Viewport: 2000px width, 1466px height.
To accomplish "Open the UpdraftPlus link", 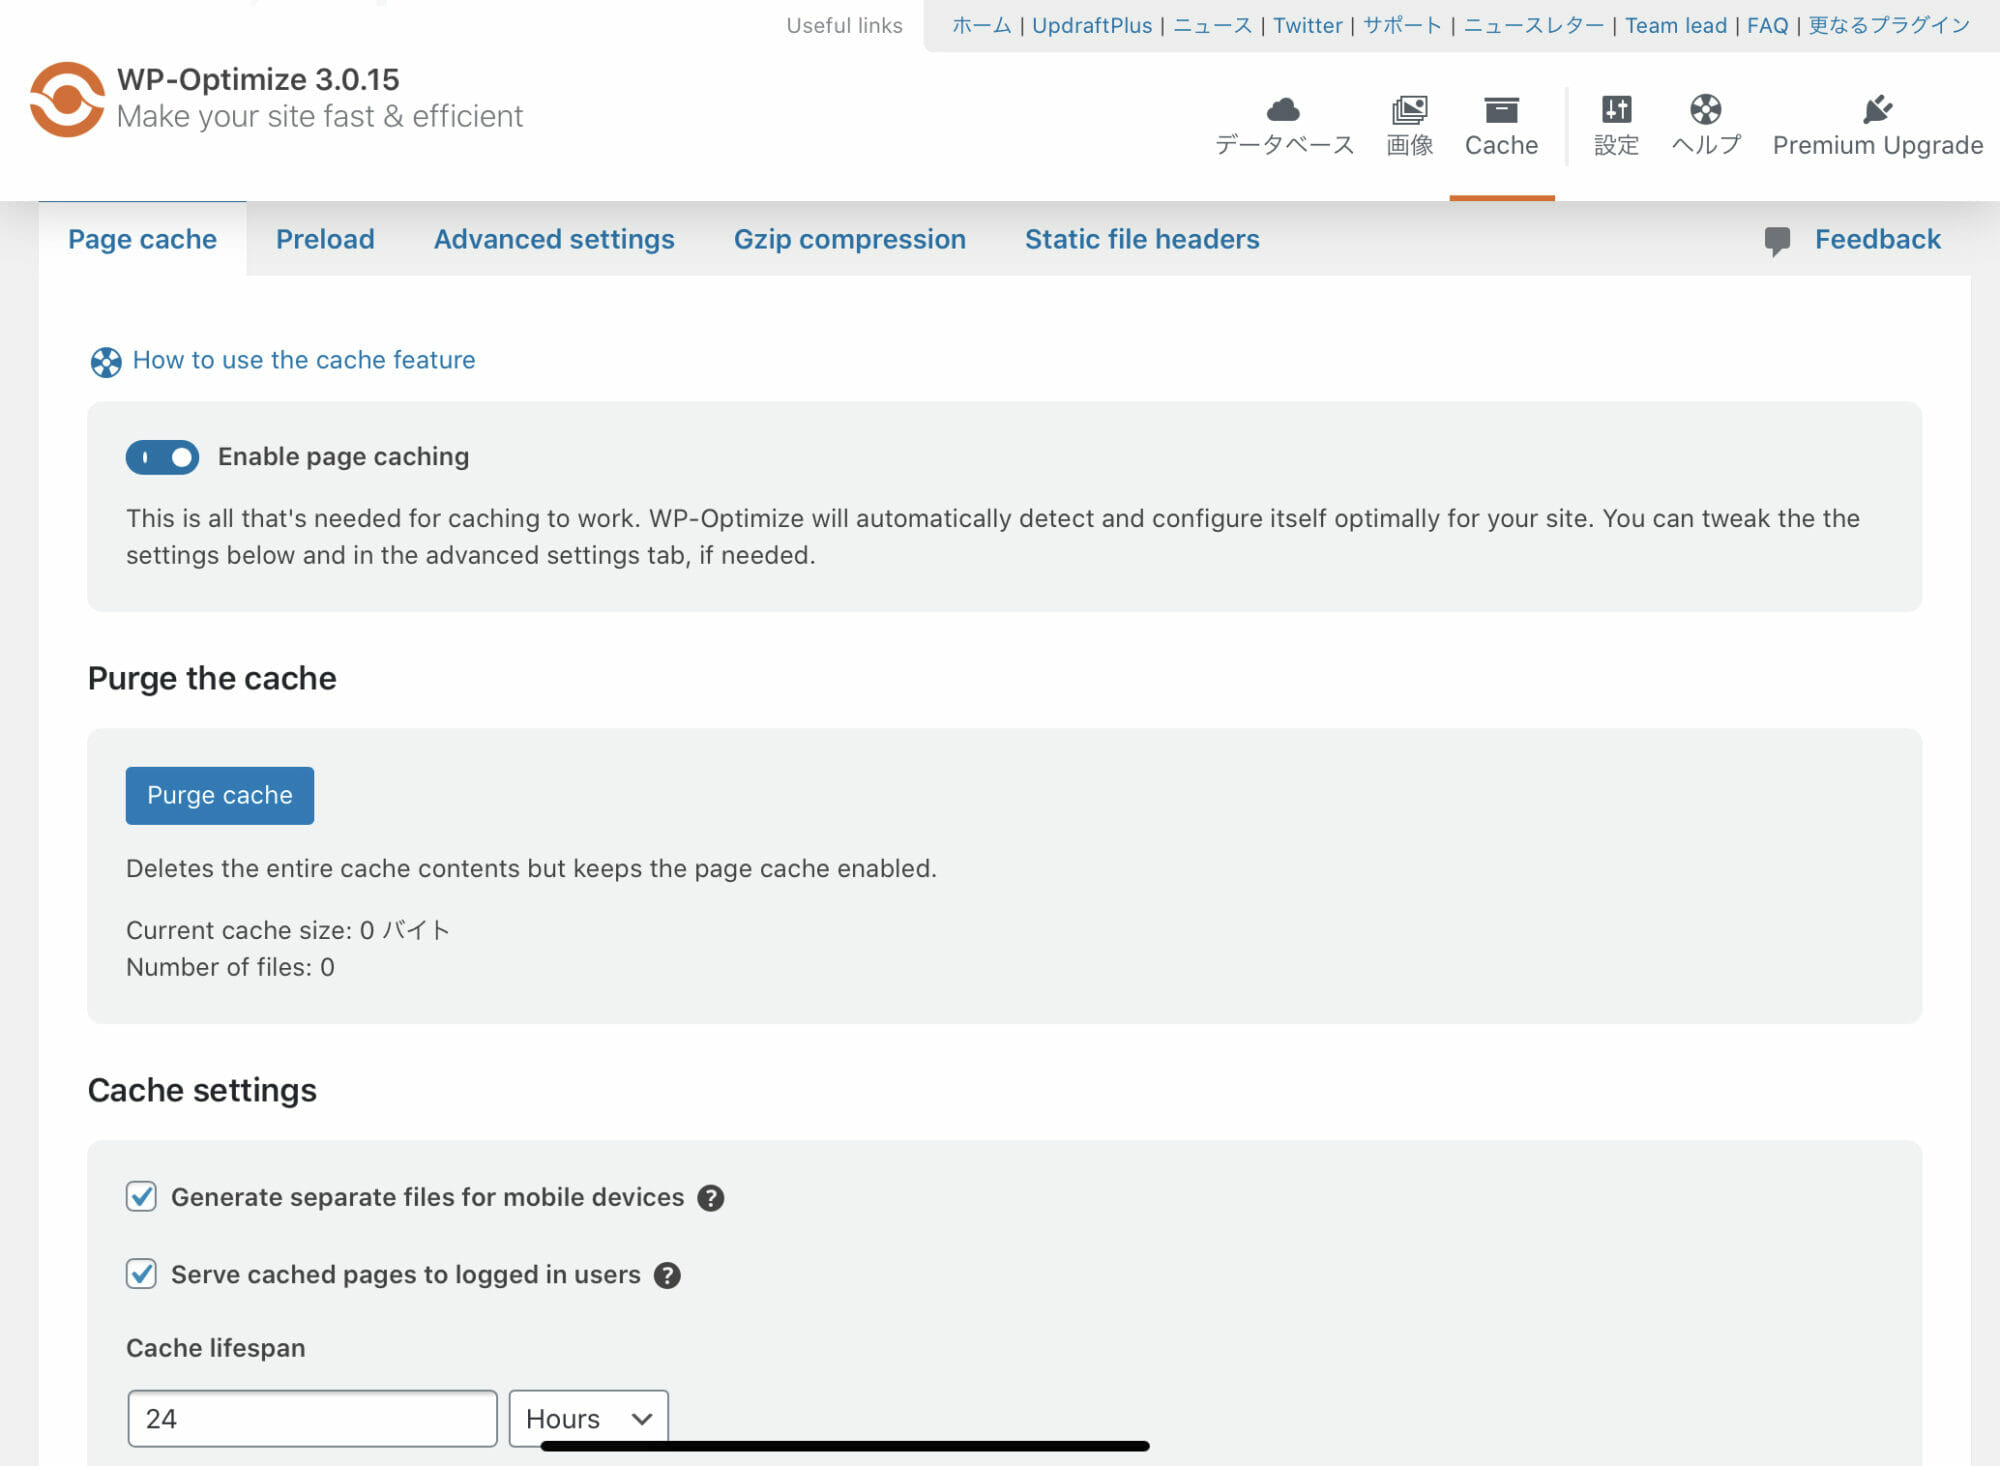I will [1092, 26].
